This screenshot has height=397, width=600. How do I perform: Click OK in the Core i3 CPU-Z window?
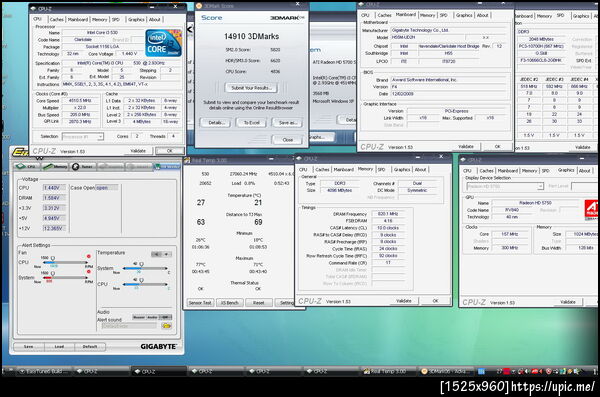coord(170,151)
